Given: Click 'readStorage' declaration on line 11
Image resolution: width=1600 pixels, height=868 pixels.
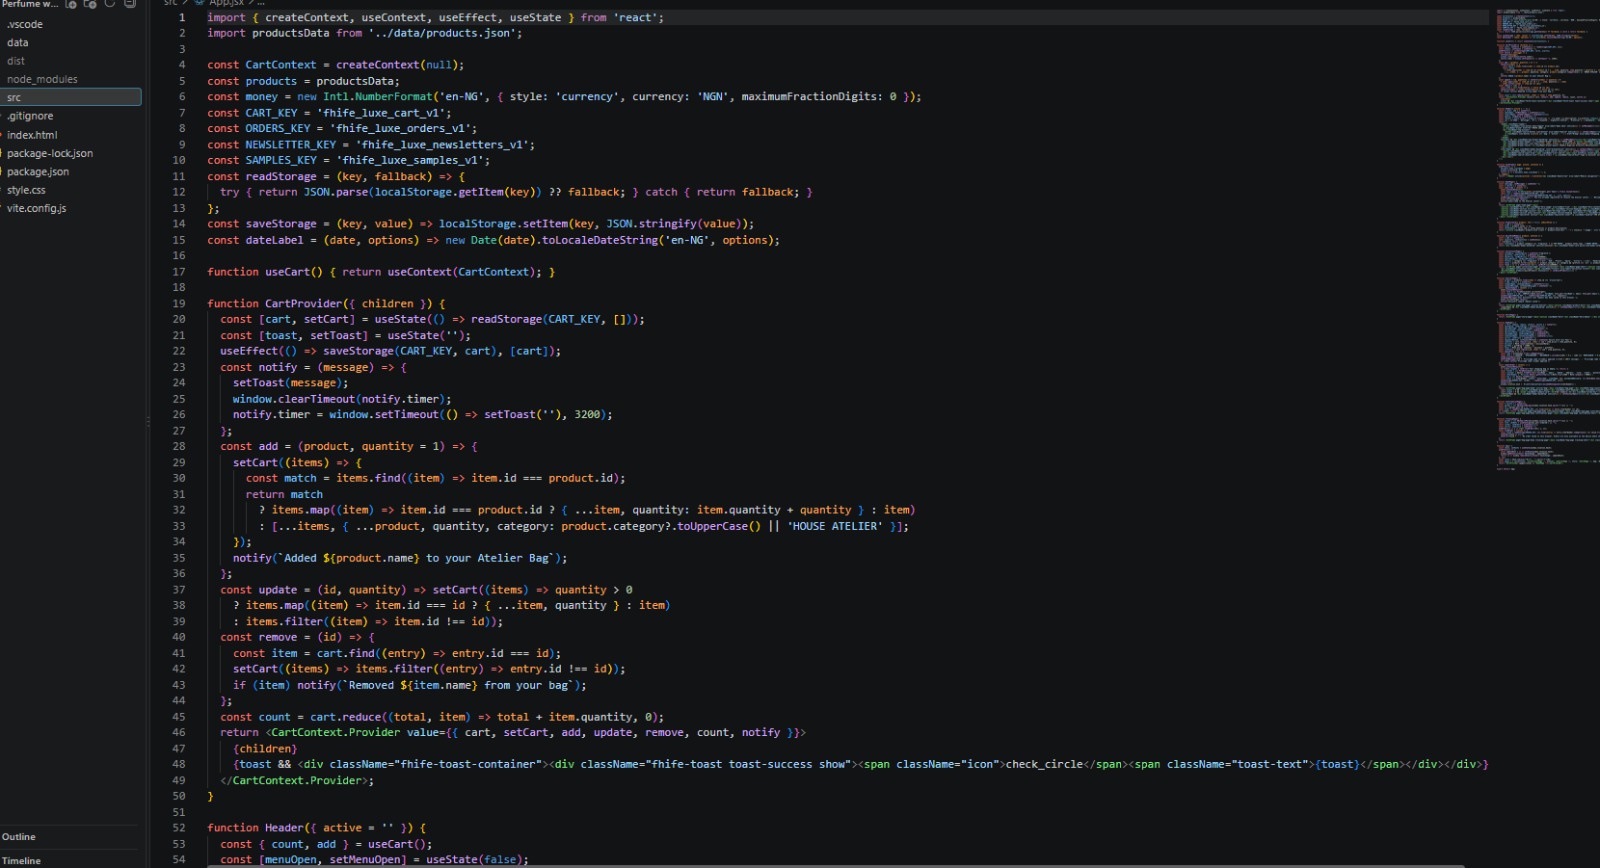Looking at the screenshot, I should (x=281, y=177).
